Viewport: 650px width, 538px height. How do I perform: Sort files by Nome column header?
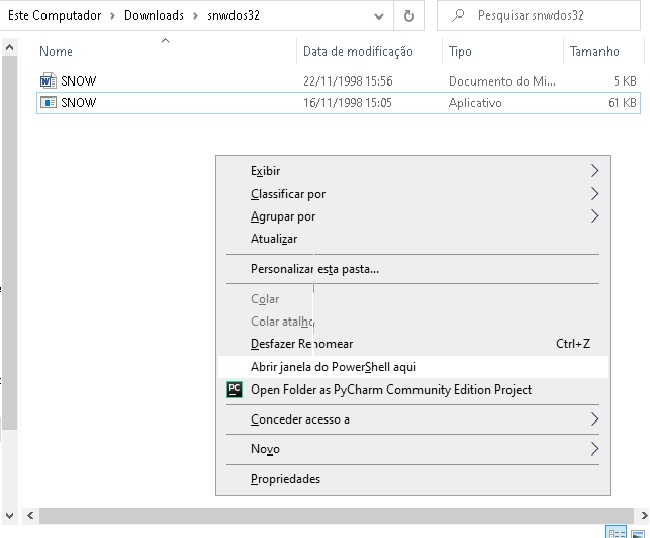pos(56,51)
